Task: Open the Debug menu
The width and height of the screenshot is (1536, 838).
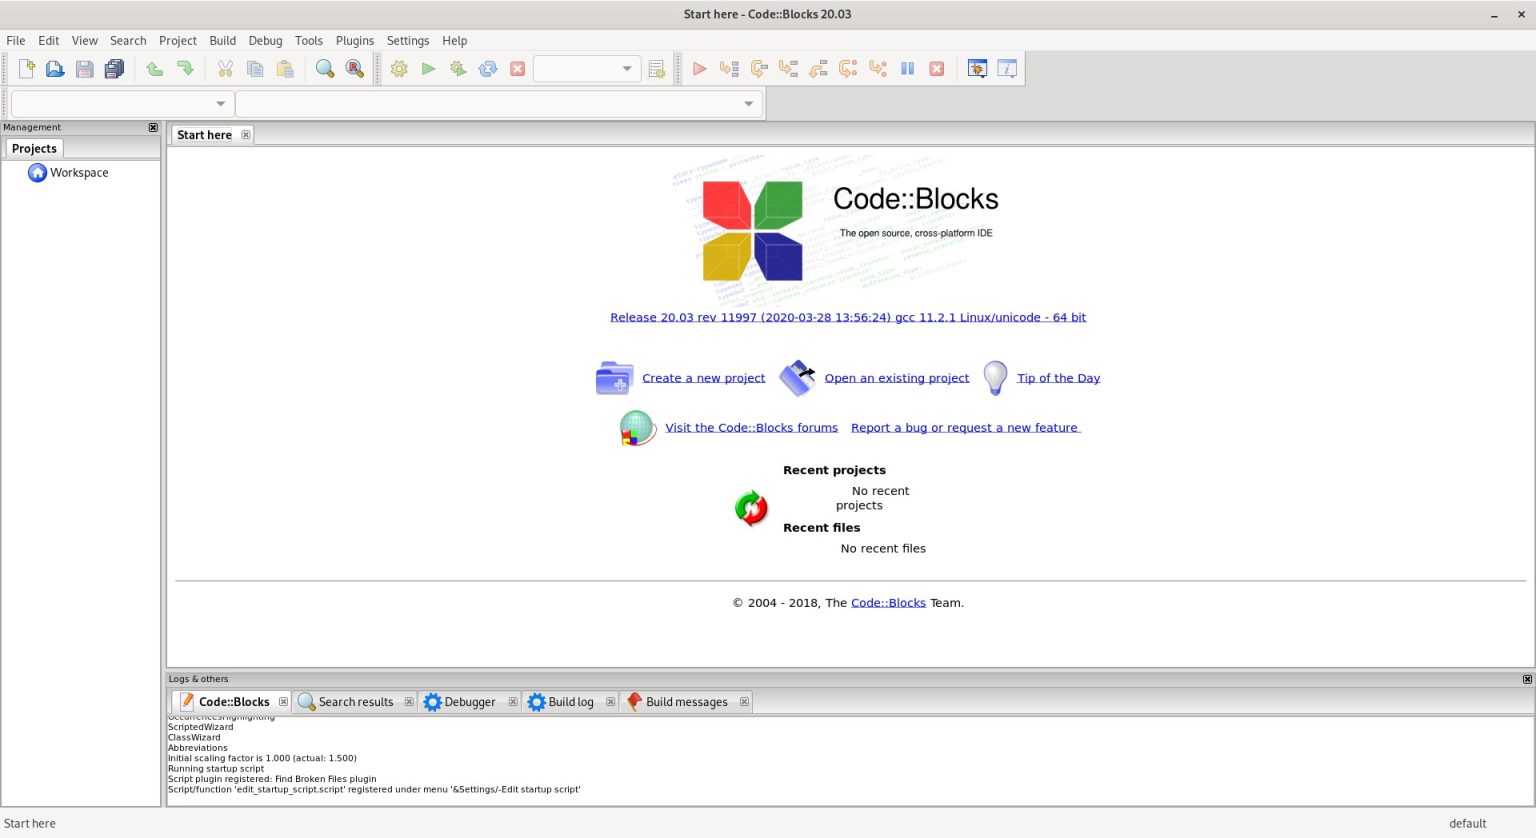Action: [x=265, y=41]
